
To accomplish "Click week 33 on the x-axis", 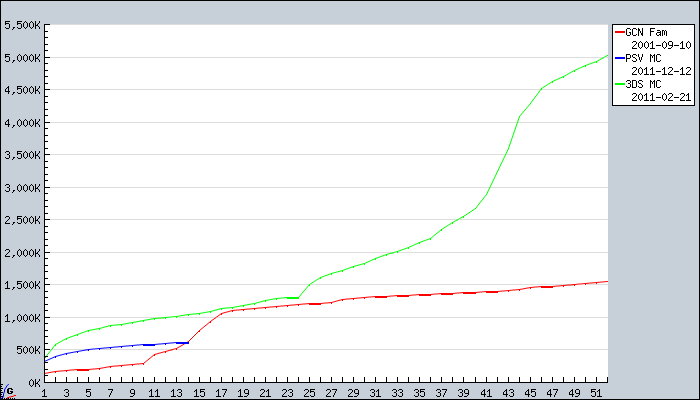I will point(397,393).
